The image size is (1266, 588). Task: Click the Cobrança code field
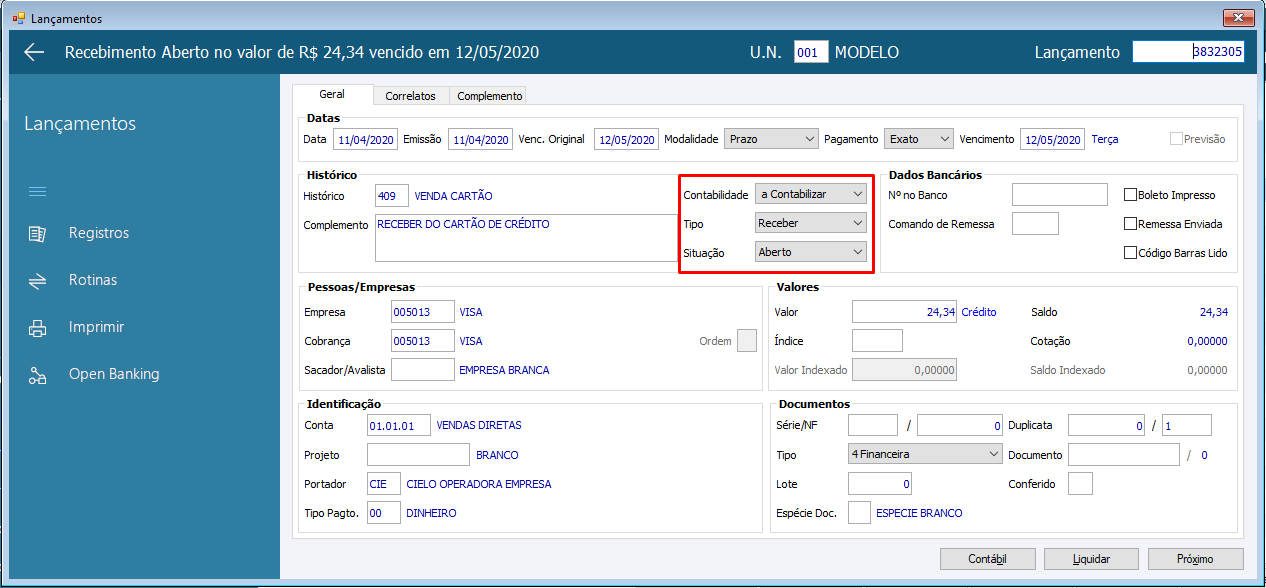(x=422, y=341)
